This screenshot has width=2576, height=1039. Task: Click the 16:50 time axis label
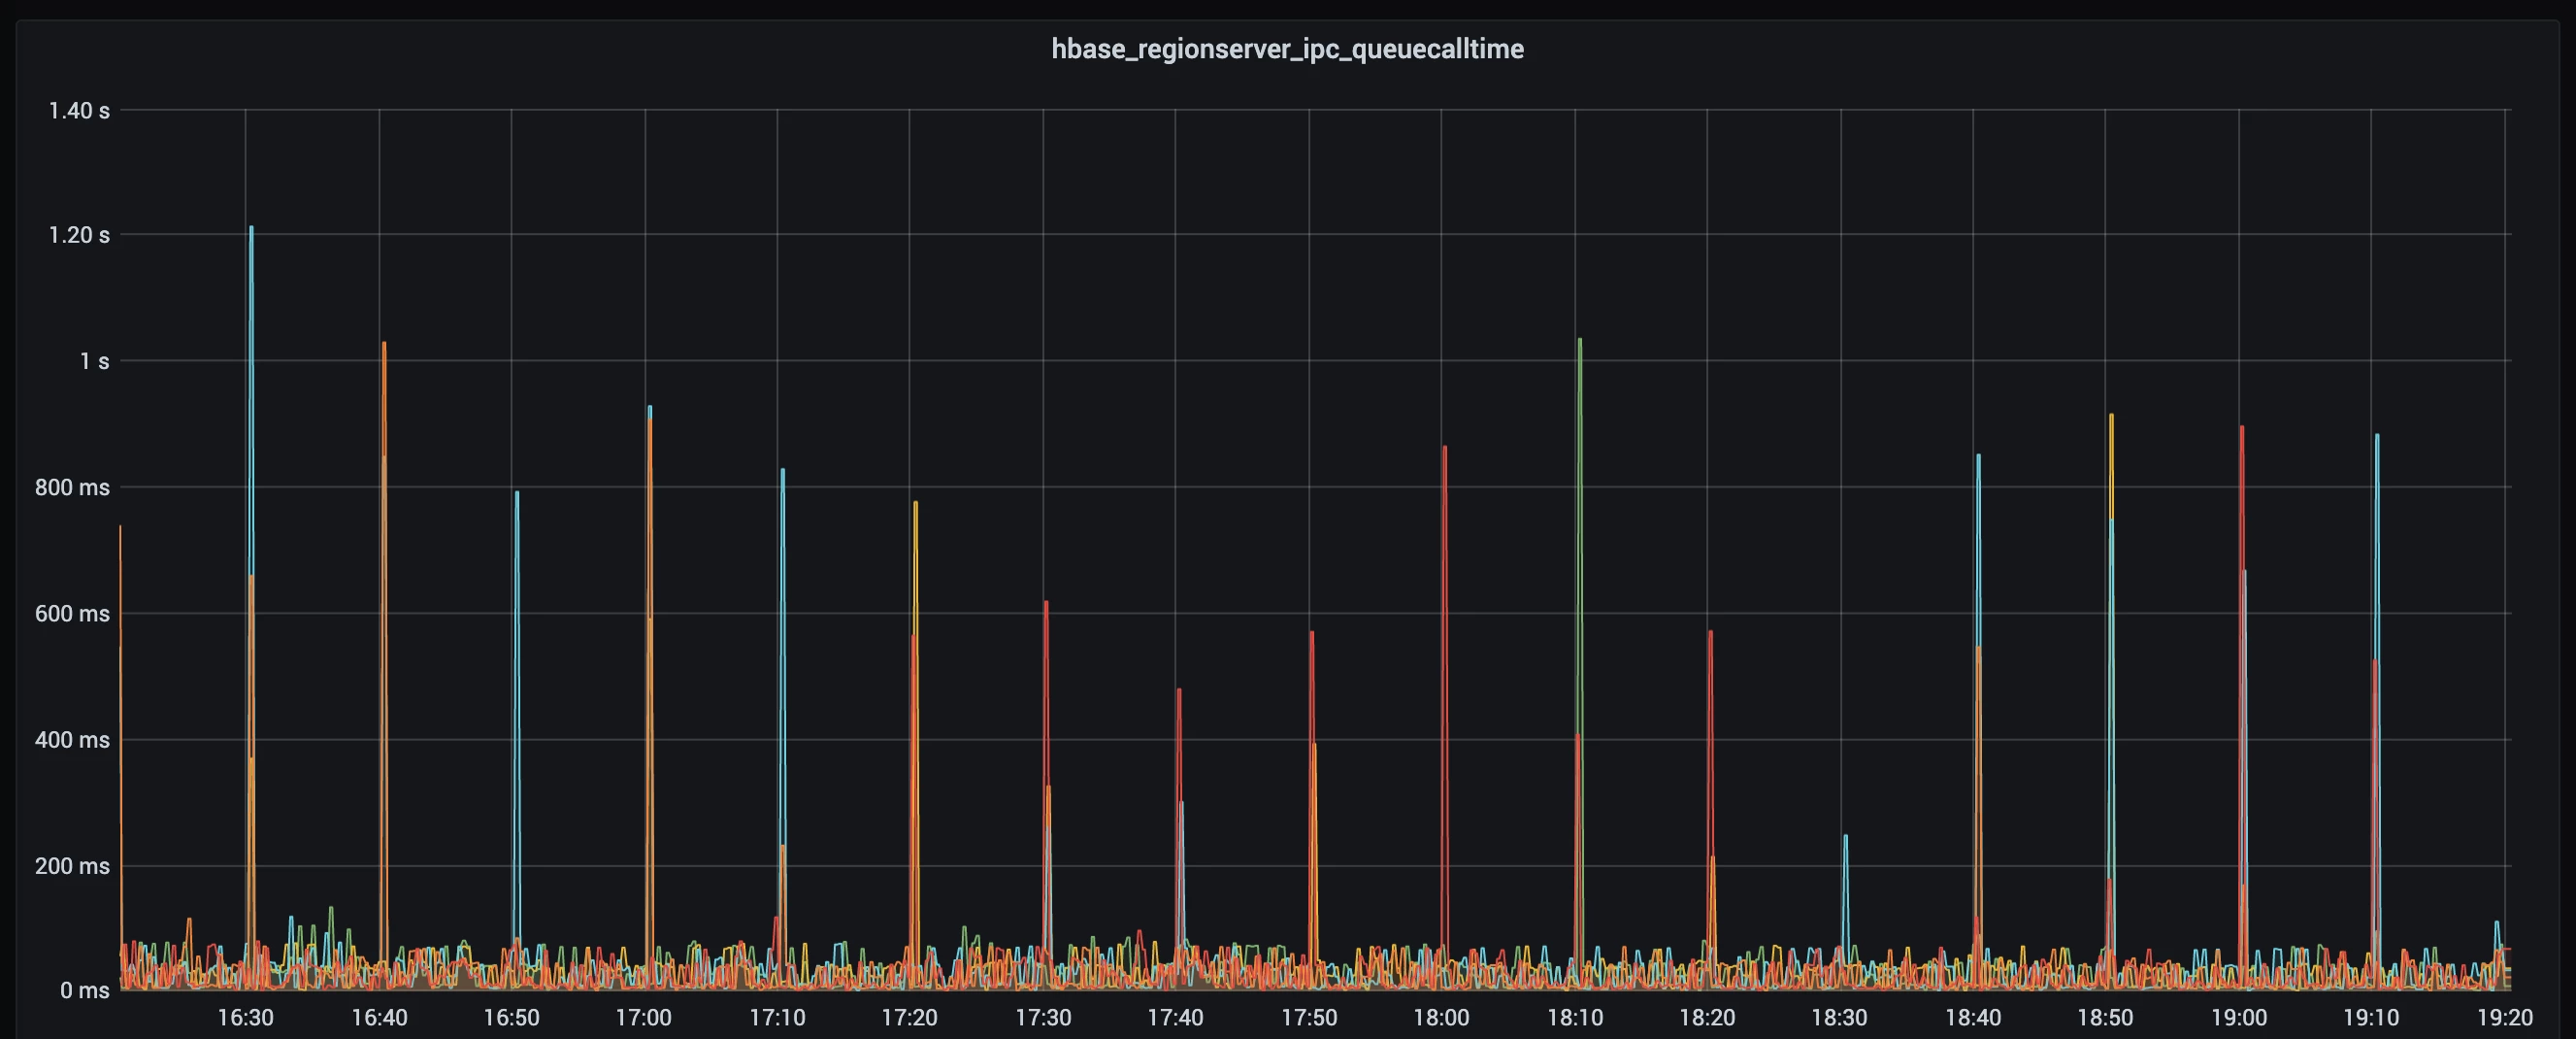511,1017
